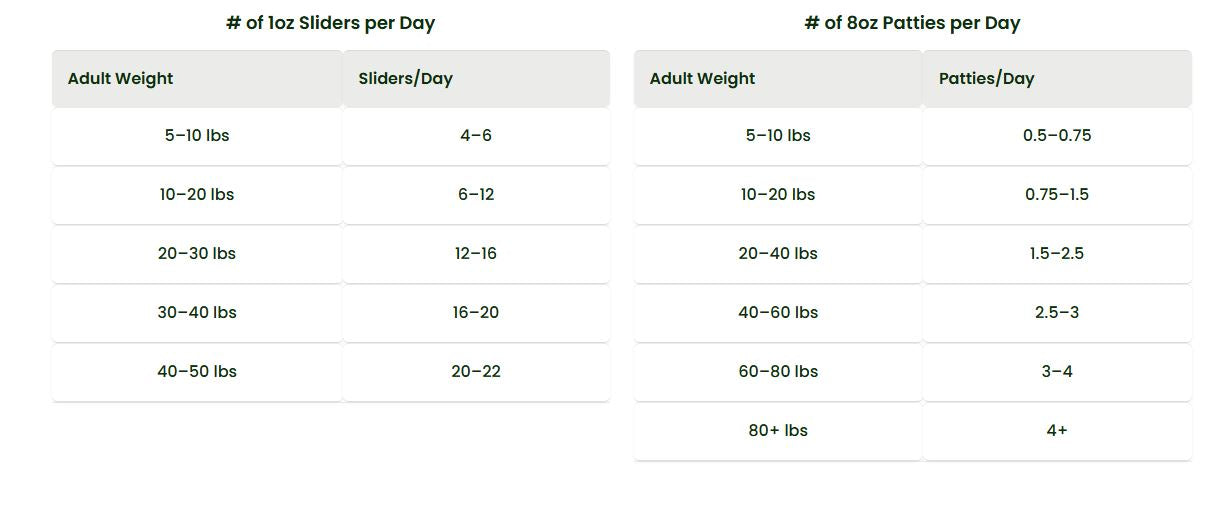The width and height of the screenshot is (1226, 517).
Task: Click the 0.5–0.75 patties cell
Action: (1057, 136)
